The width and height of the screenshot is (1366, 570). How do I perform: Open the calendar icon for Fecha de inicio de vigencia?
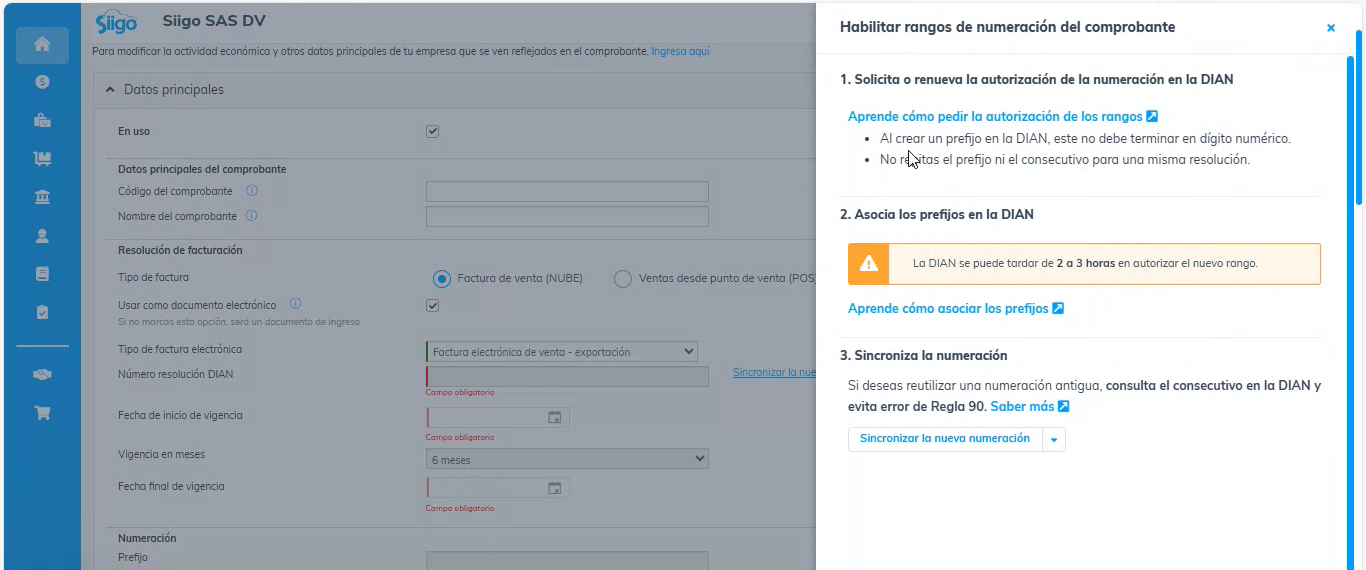click(x=555, y=417)
